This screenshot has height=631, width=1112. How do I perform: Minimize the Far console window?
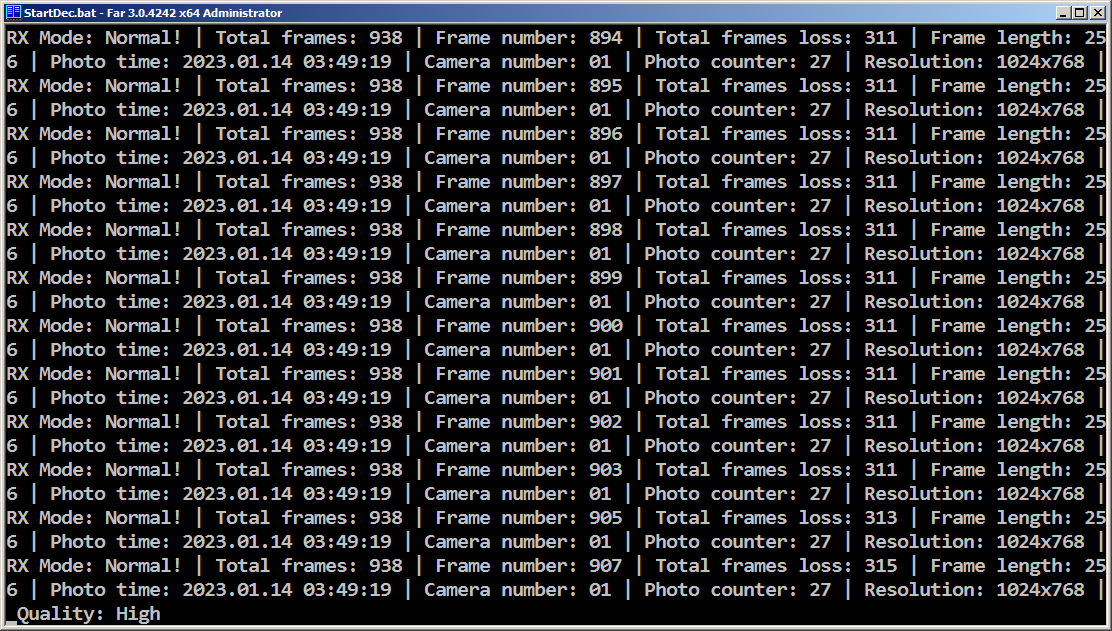pos(1063,13)
